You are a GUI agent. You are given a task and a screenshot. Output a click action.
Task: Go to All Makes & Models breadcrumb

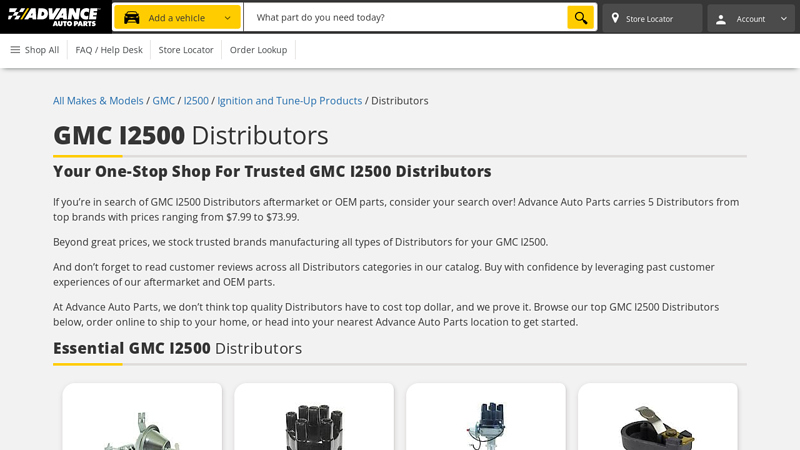98,101
